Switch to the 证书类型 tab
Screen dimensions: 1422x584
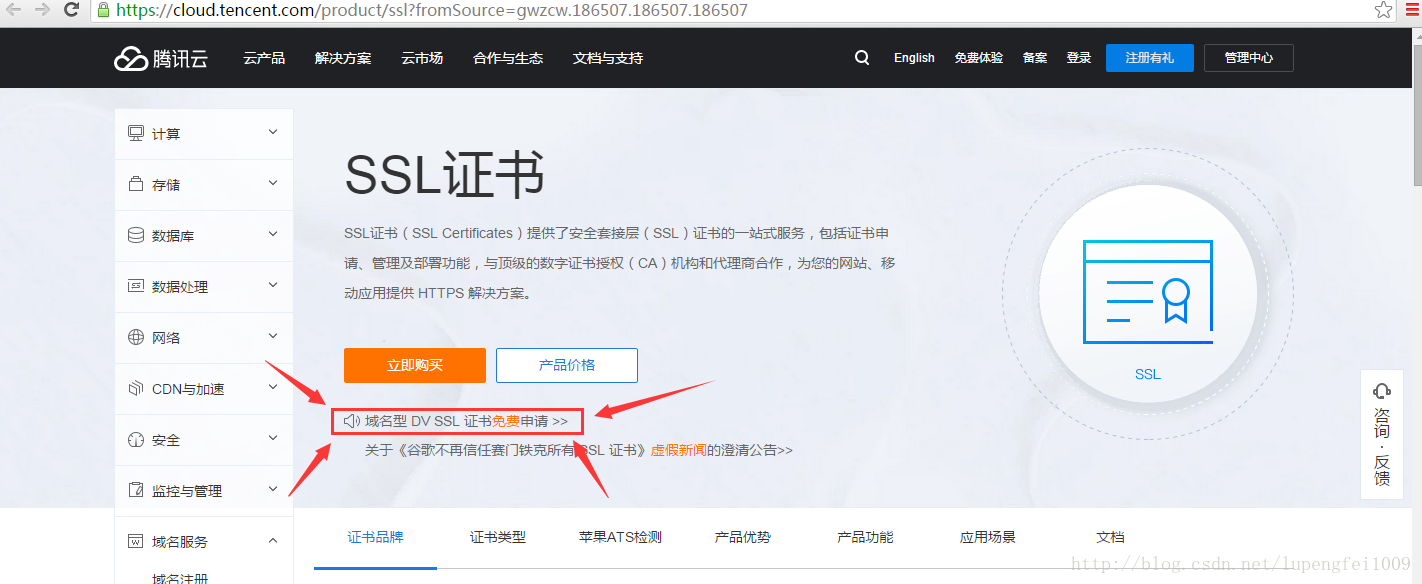coord(498,537)
